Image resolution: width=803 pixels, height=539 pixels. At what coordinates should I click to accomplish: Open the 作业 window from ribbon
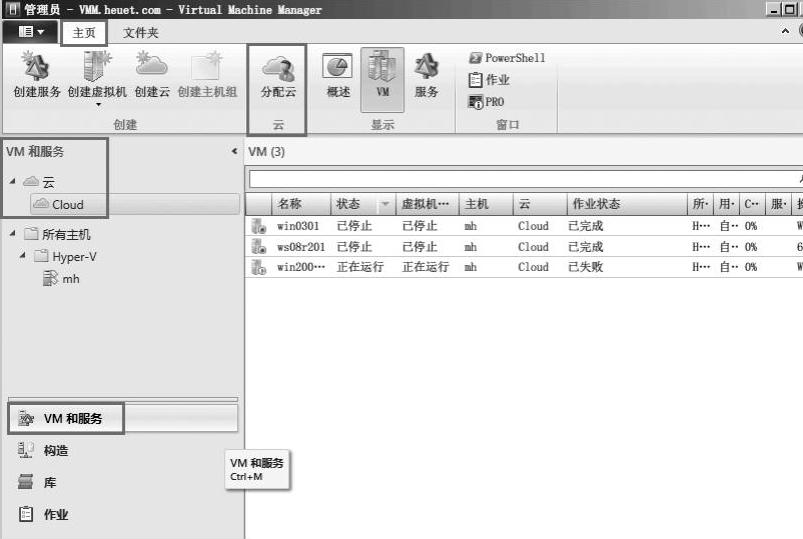click(489, 80)
